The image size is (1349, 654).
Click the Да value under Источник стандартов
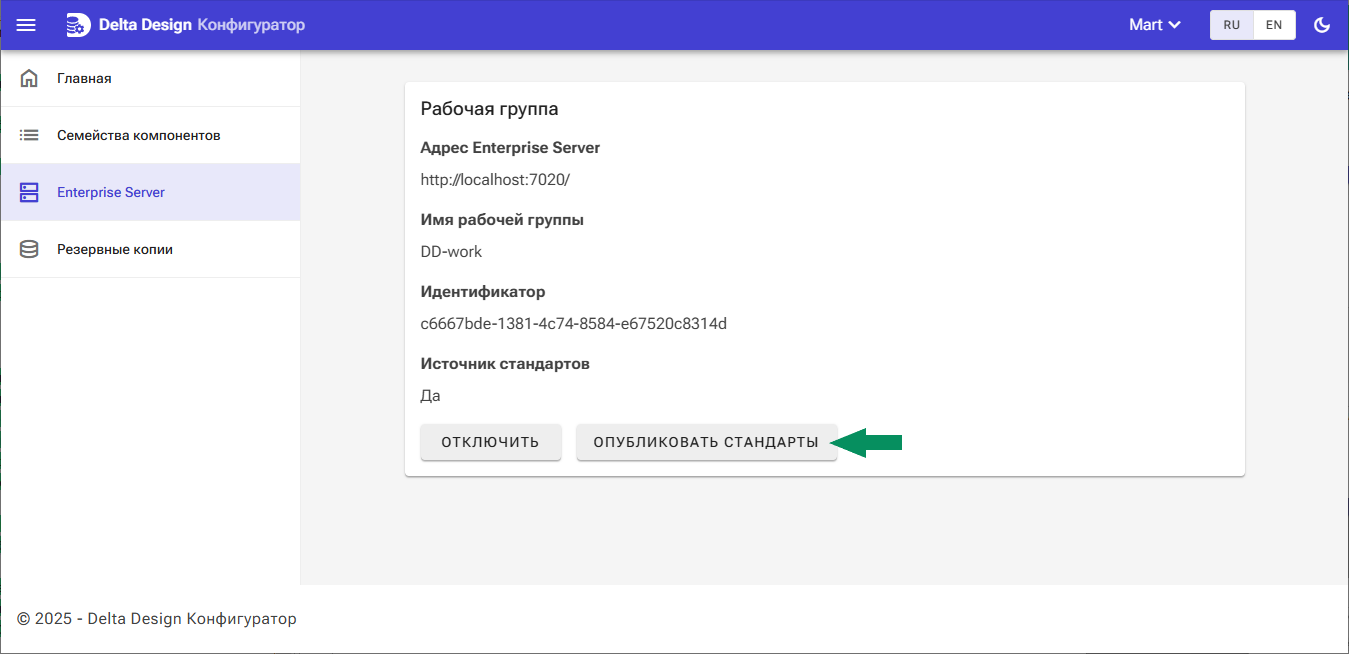pos(430,396)
